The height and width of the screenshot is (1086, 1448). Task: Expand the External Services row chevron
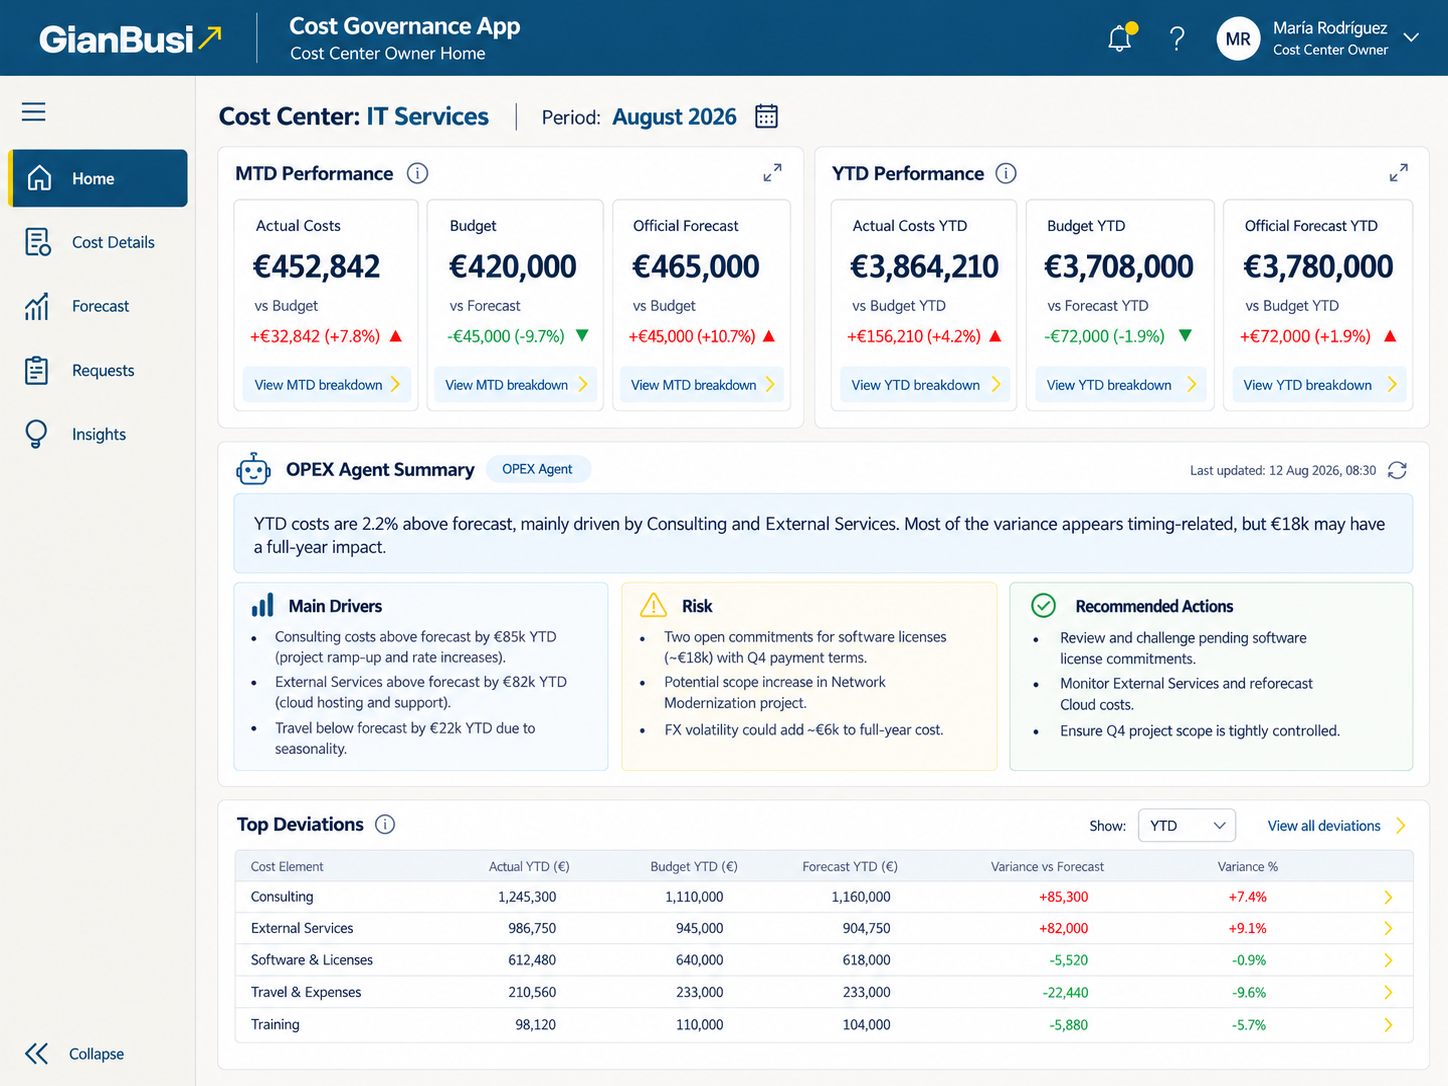click(x=1388, y=928)
